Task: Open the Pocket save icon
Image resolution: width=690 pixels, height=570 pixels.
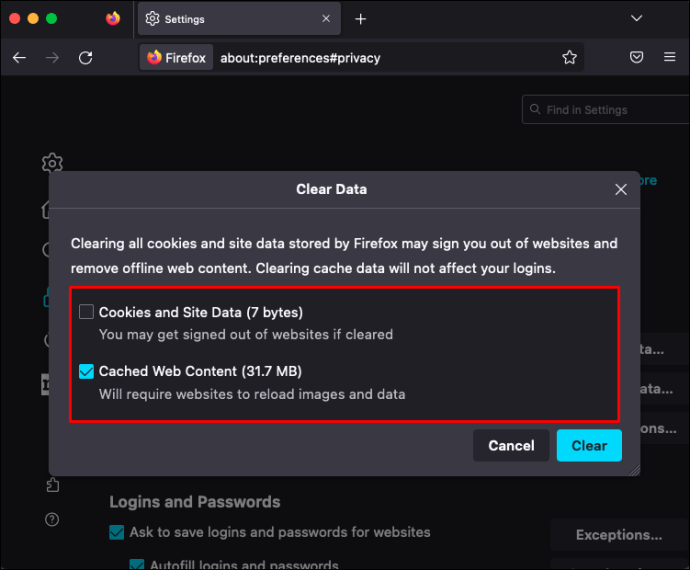Action: tap(636, 58)
